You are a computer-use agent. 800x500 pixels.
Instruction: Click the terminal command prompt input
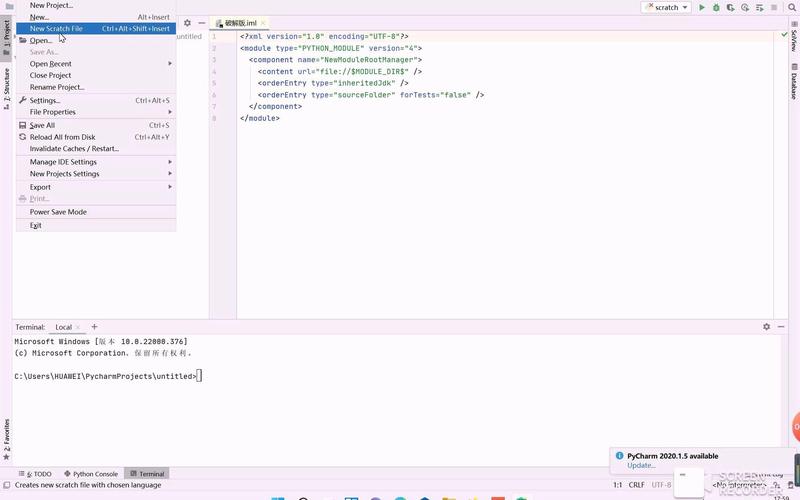click(199, 376)
